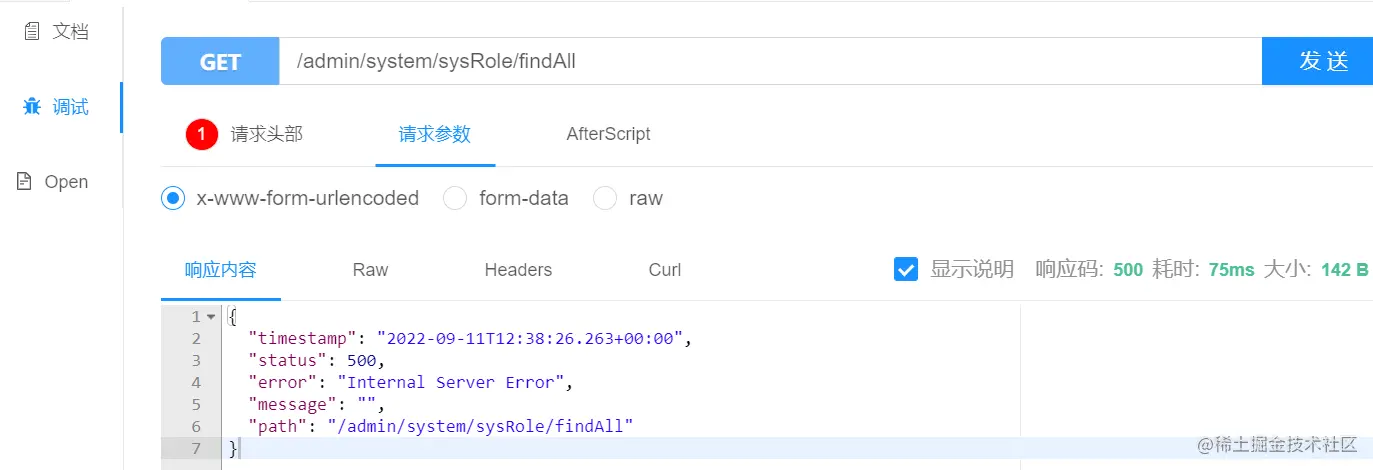Screen dimensions: 1373x470
Task: Open the GET method selector
Action: tap(220, 61)
